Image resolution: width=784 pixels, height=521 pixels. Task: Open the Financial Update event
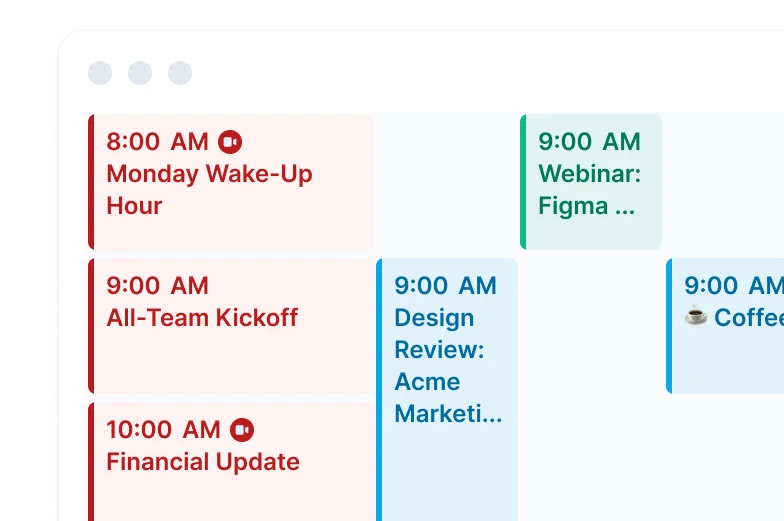point(230,462)
